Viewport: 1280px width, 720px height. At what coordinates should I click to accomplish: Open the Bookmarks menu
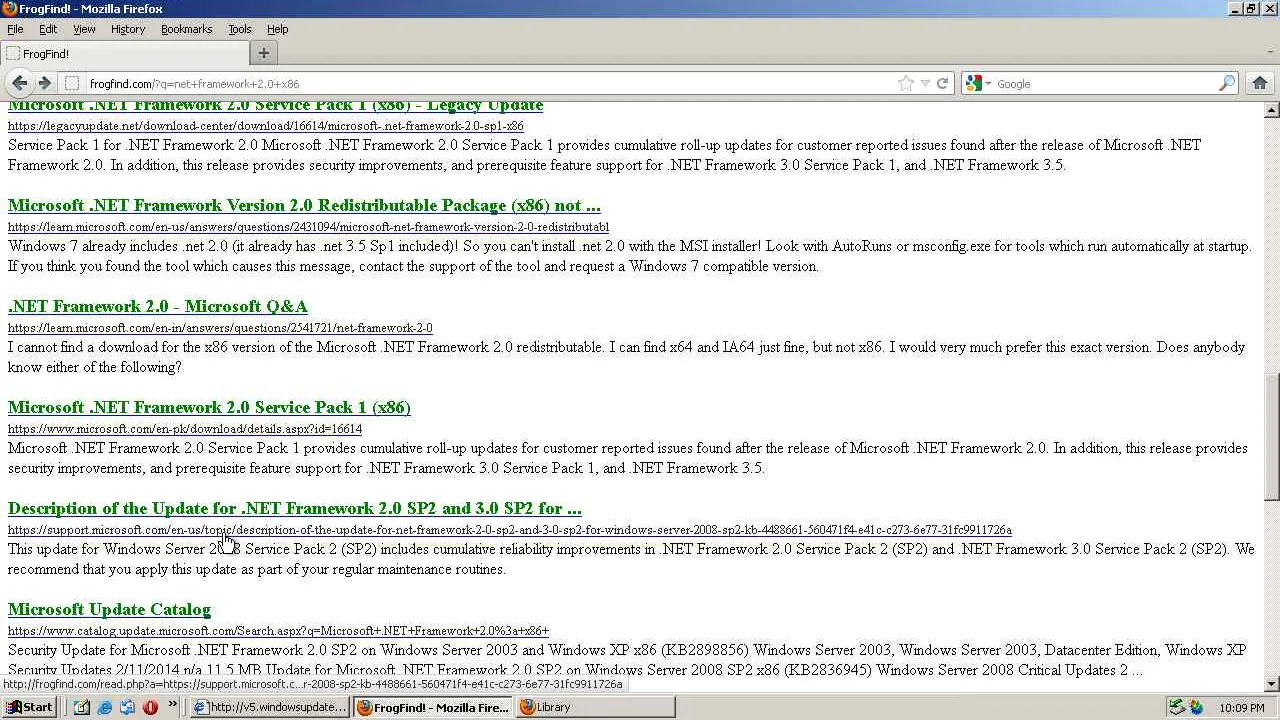(187, 29)
